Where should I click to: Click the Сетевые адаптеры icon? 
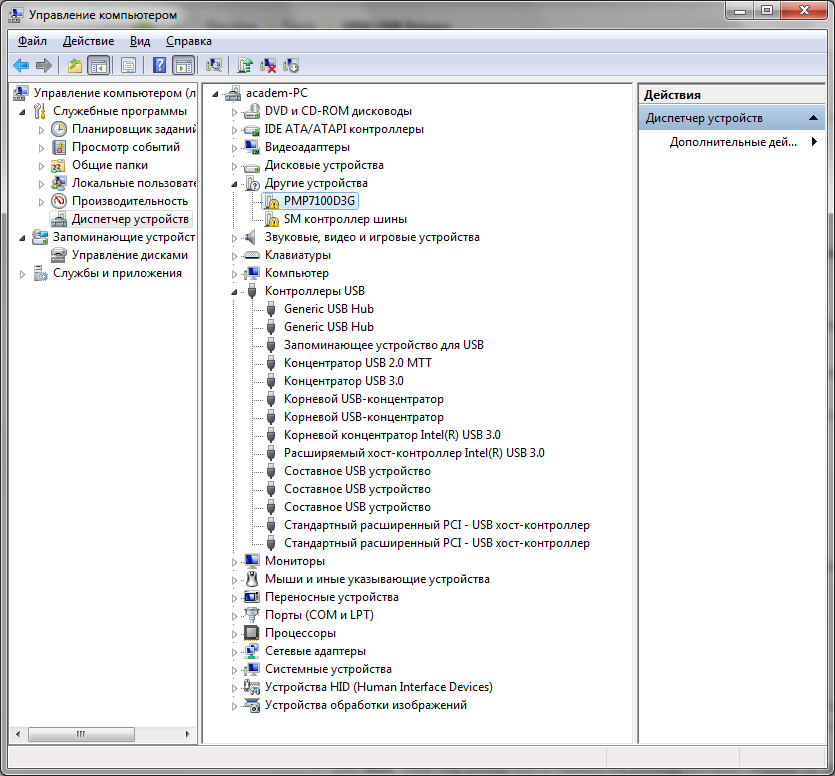point(251,651)
